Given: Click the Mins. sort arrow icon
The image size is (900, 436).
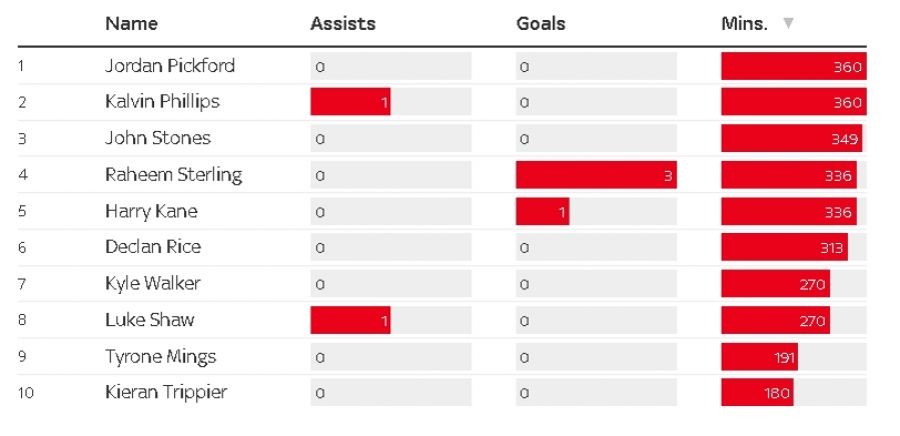Looking at the screenshot, I should [x=788, y=24].
